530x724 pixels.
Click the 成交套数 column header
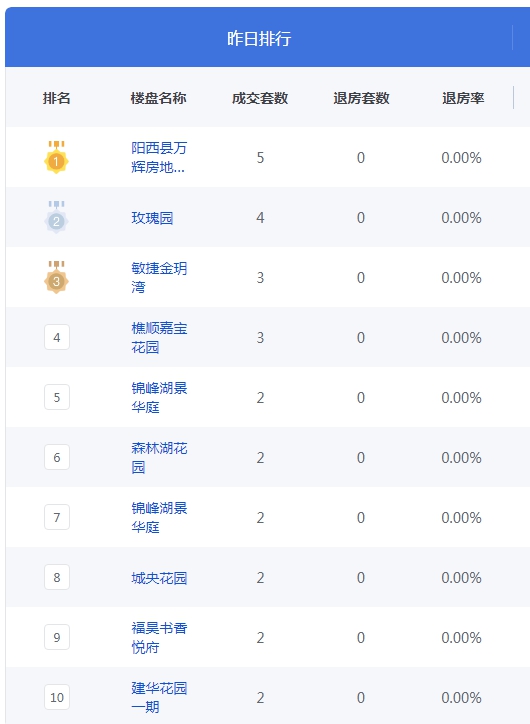260,98
